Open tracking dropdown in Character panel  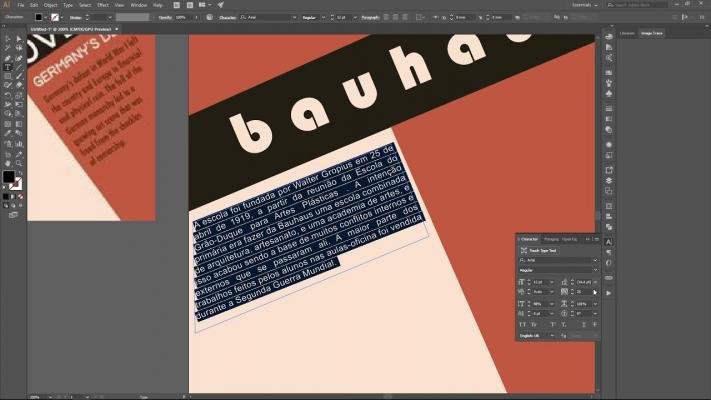[x=595, y=292]
